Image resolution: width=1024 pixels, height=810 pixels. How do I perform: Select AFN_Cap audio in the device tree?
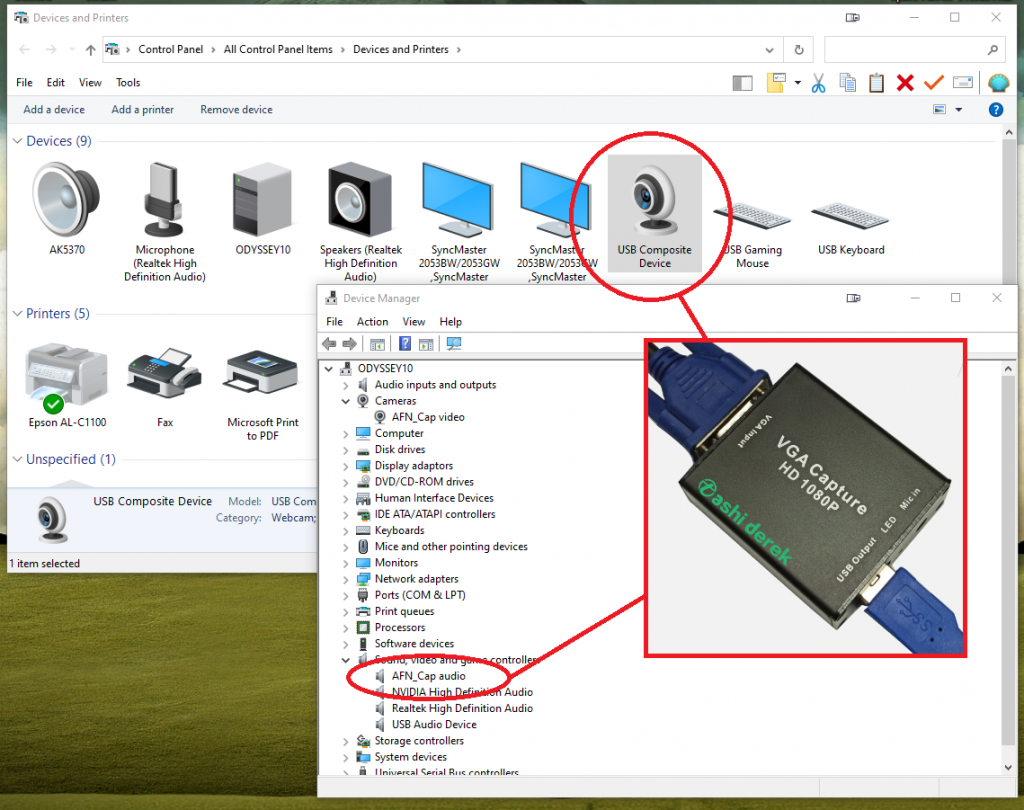[428, 676]
